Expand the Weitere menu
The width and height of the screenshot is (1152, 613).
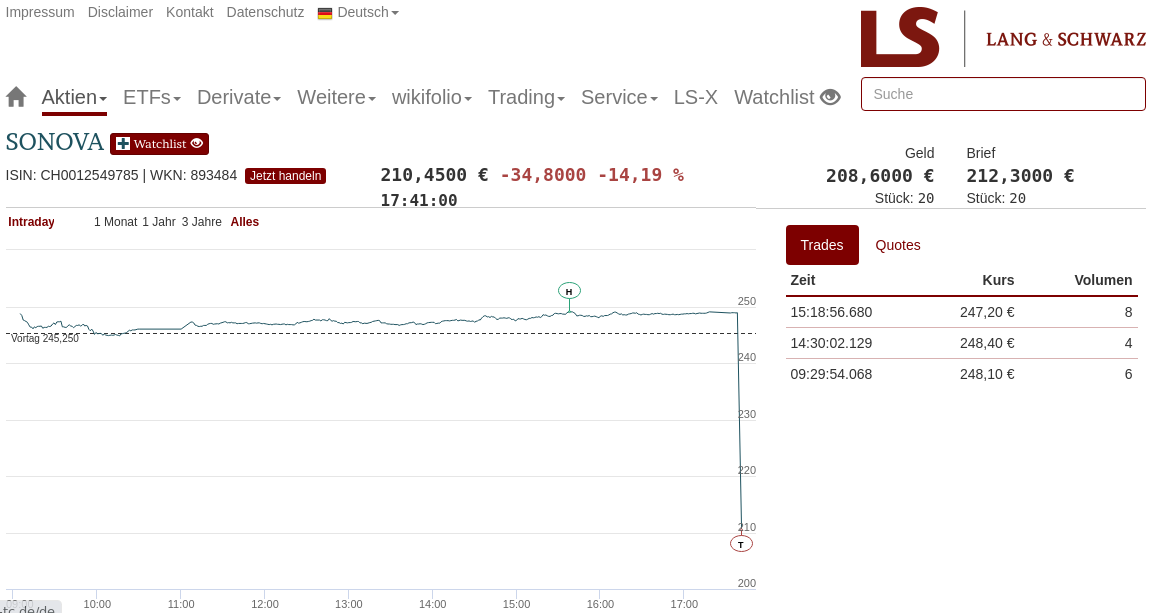(x=336, y=97)
